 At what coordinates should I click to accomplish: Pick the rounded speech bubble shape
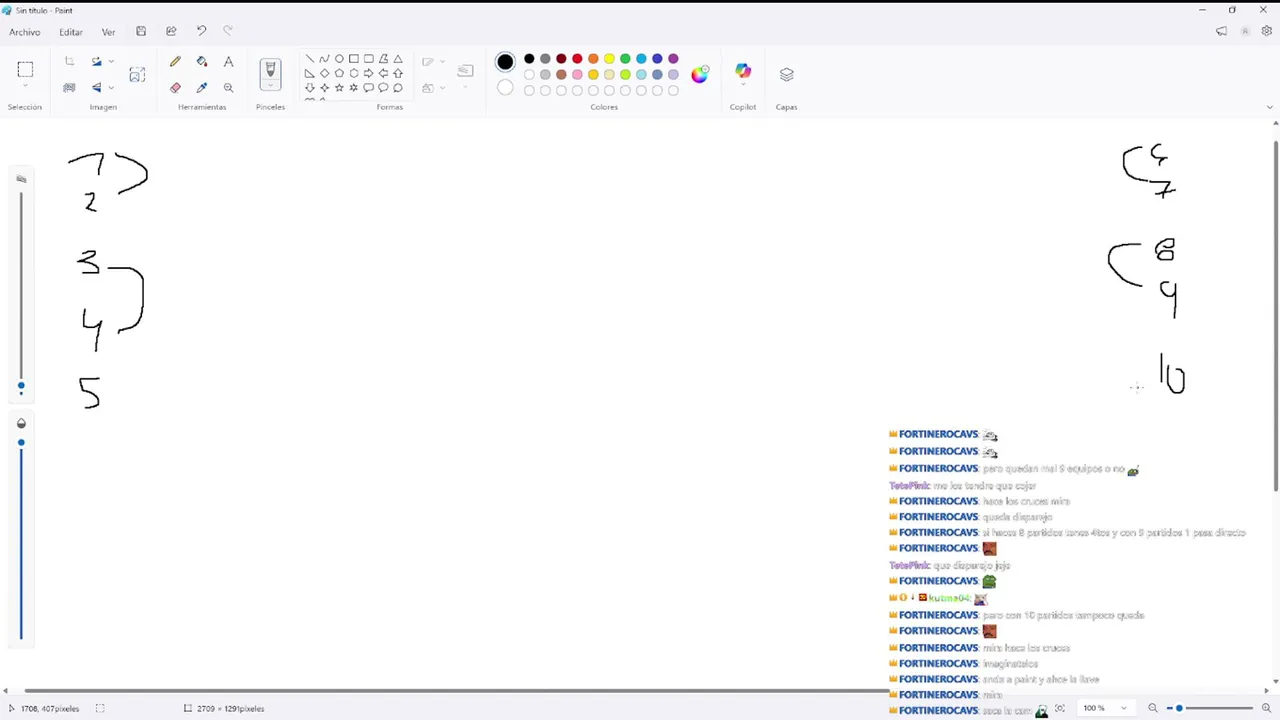tap(368, 88)
